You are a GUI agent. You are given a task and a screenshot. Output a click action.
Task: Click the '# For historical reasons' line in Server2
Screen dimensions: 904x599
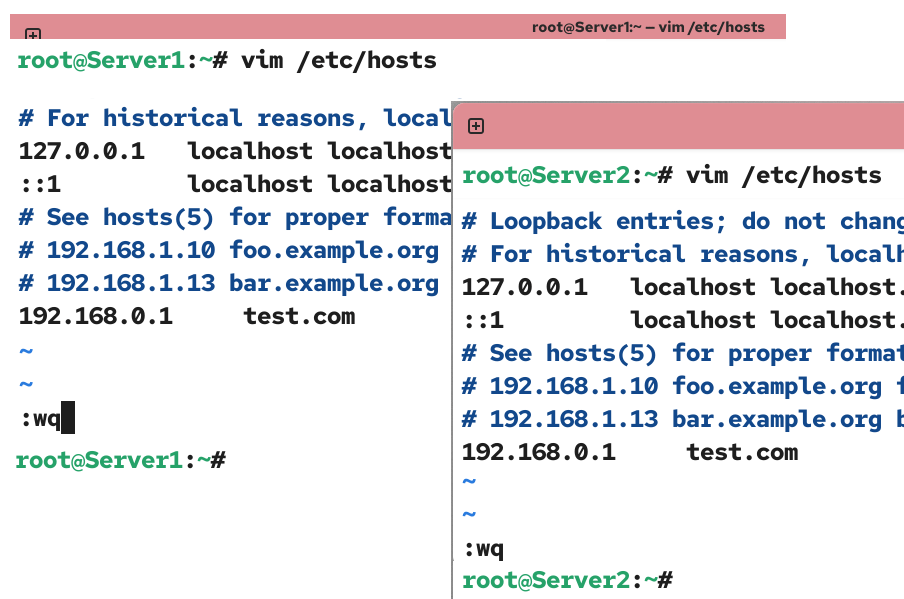tap(683, 254)
